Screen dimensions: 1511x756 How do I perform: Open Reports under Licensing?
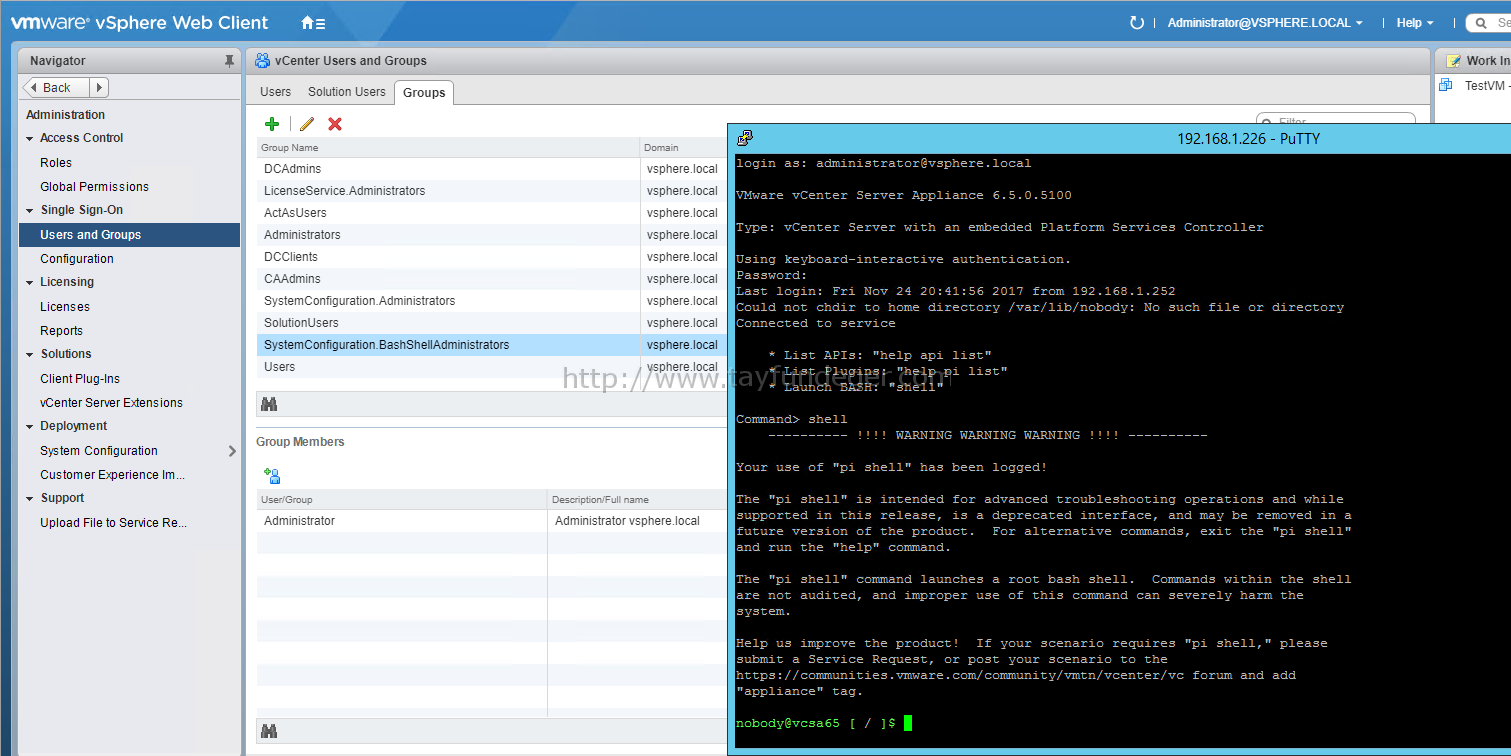pyautogui.click(x=61, y=331)
